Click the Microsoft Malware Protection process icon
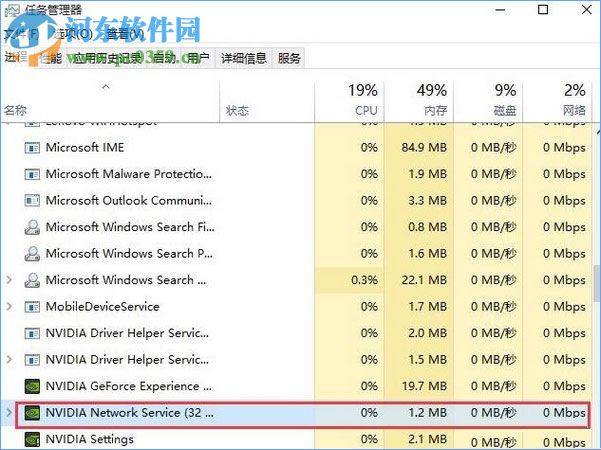Viewport: 601px width, 450px height. click(32, 174)
